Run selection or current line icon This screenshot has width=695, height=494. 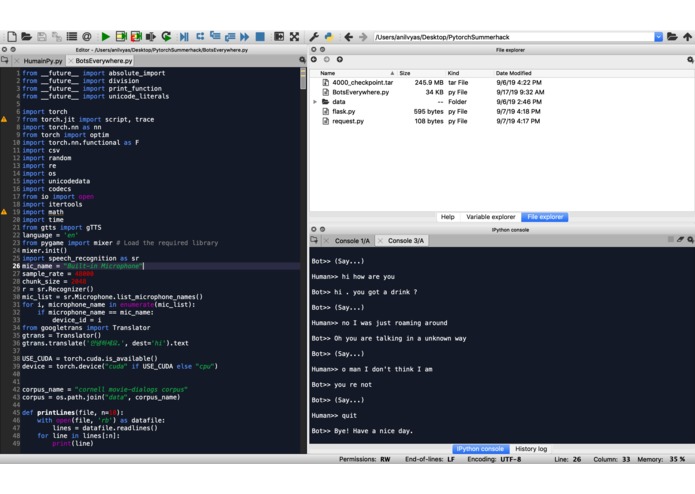(151, 37)
